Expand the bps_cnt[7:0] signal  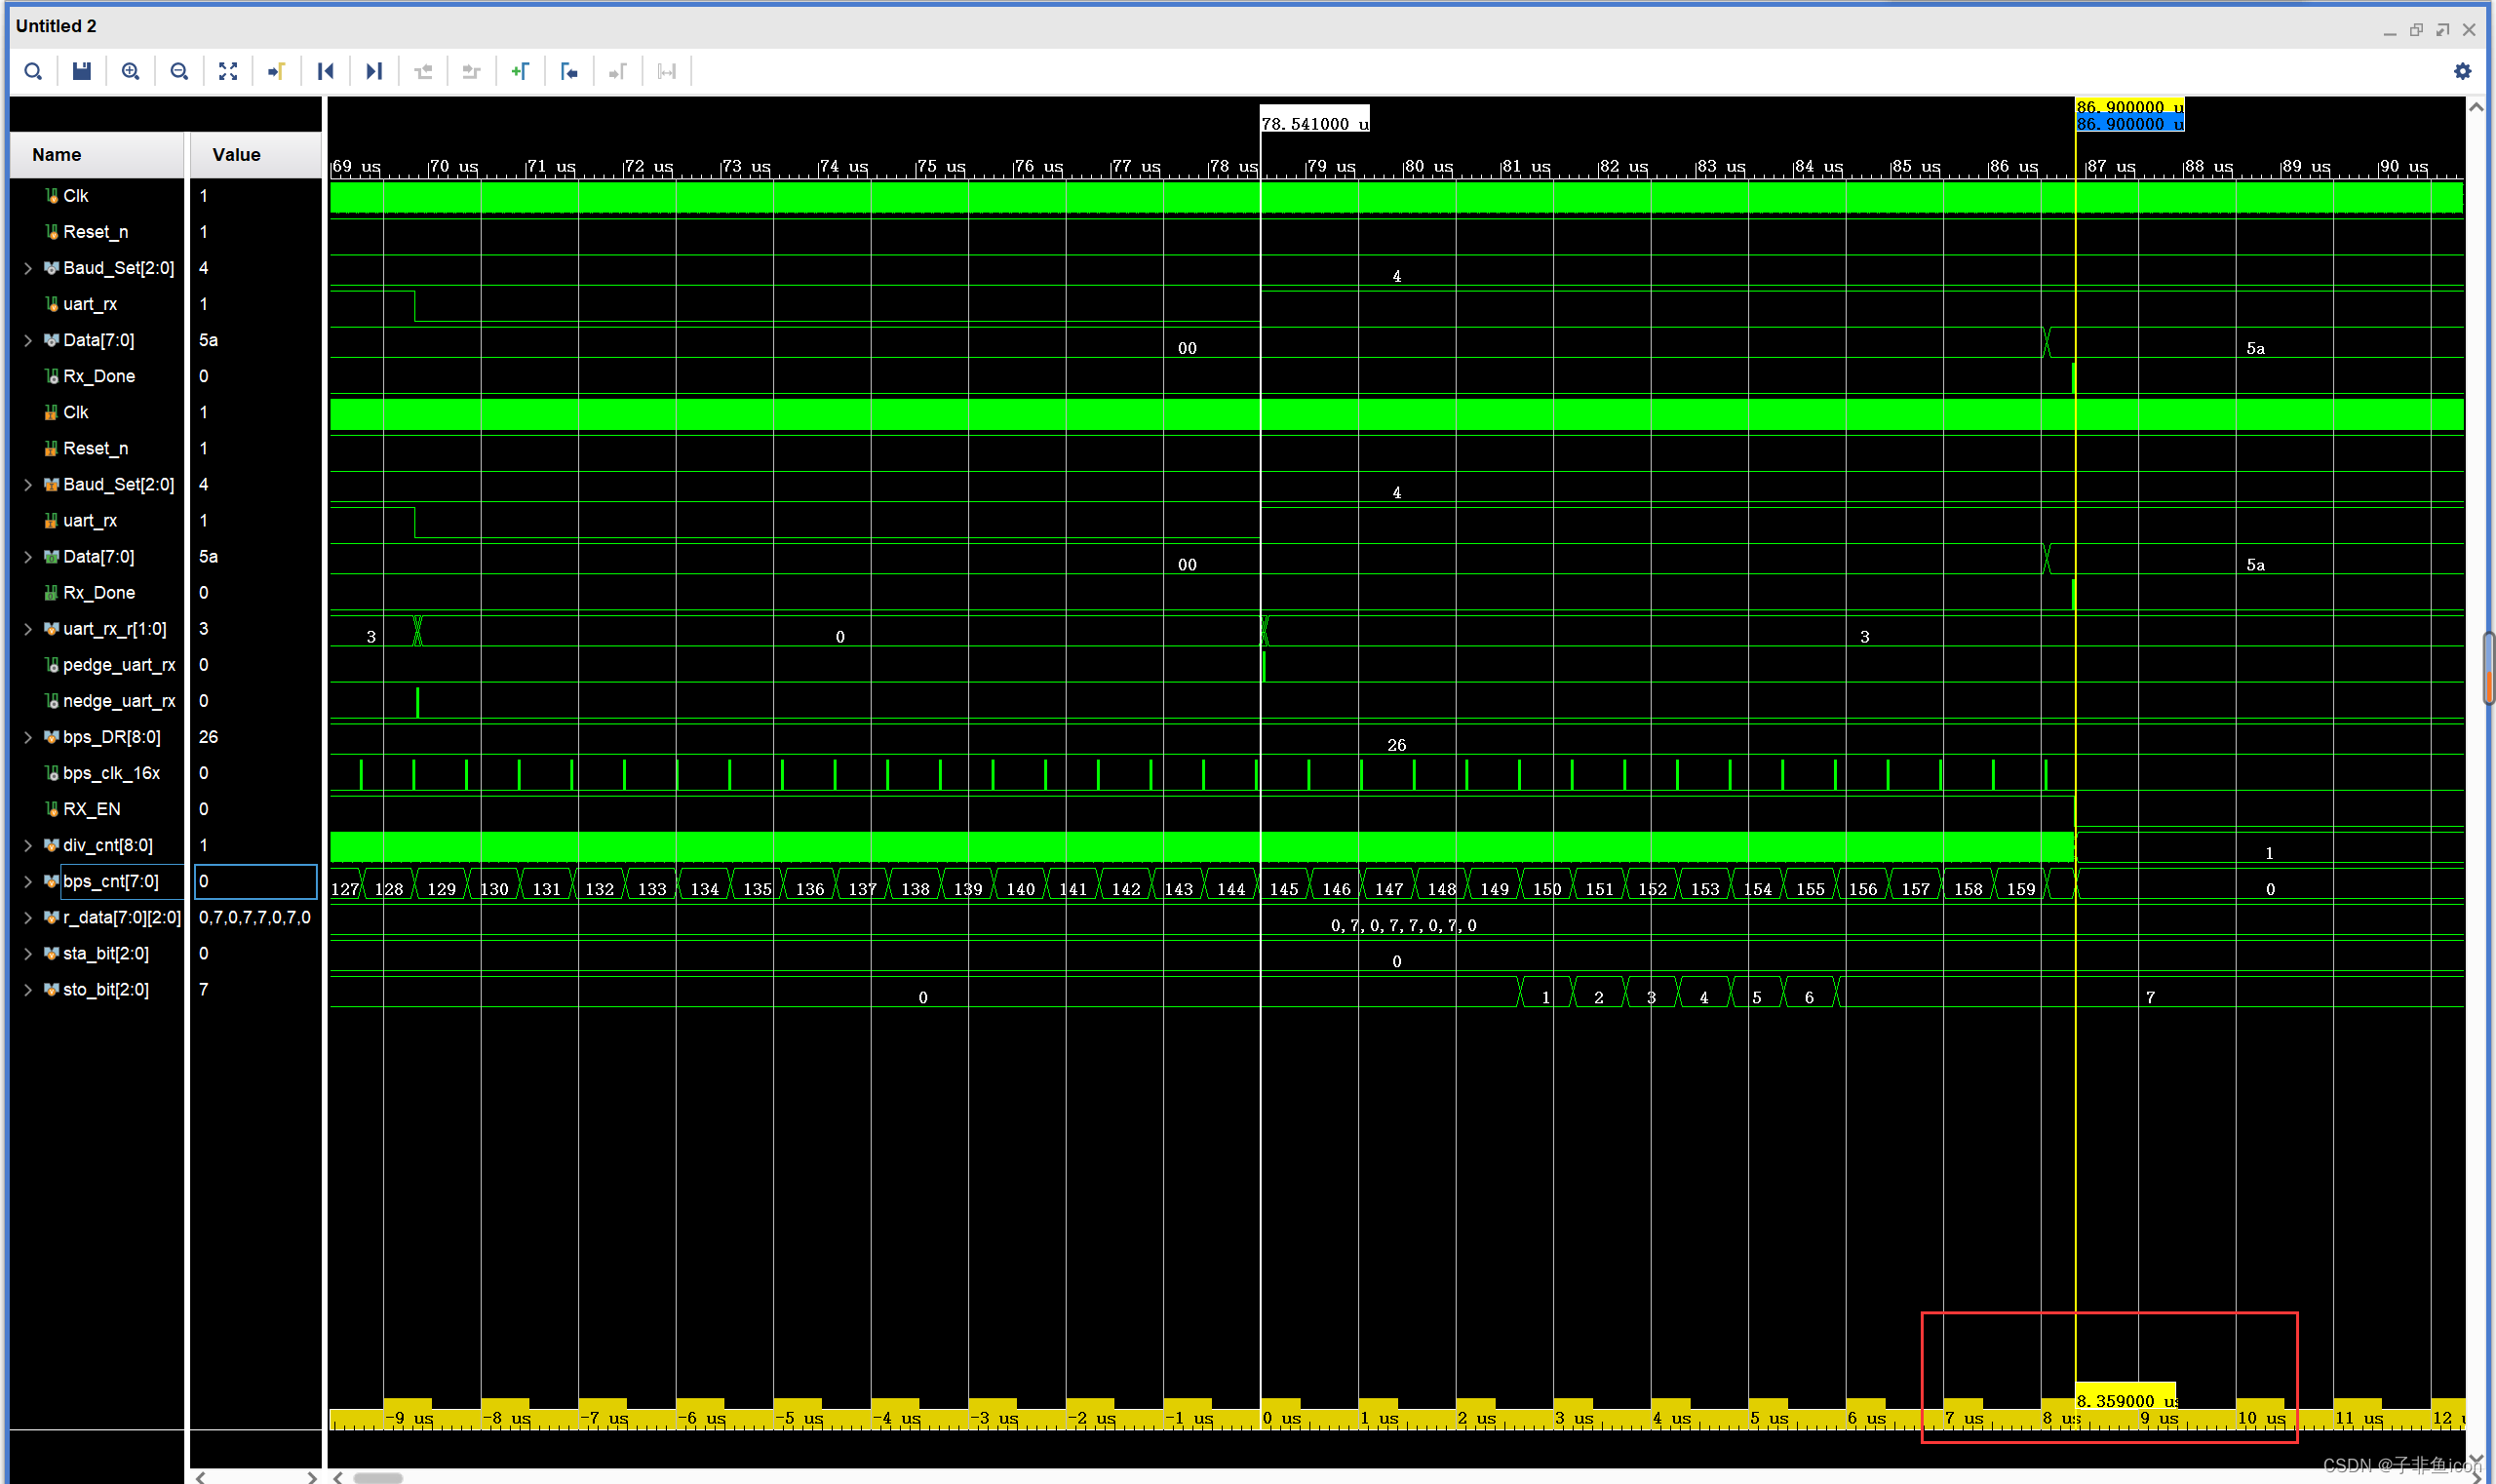coord(28,881)
